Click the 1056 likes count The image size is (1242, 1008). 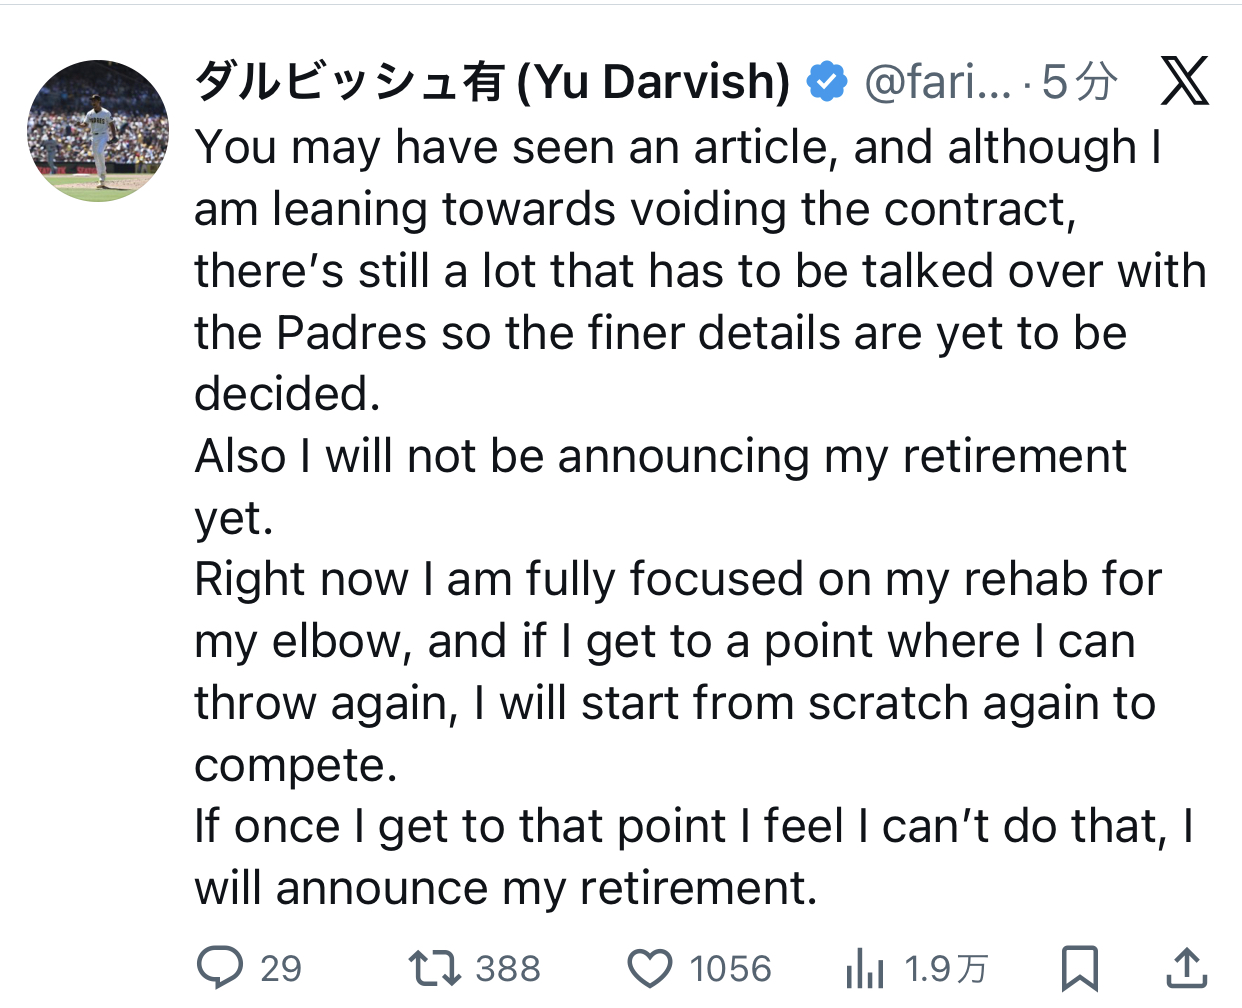click(x=730, y=968)
